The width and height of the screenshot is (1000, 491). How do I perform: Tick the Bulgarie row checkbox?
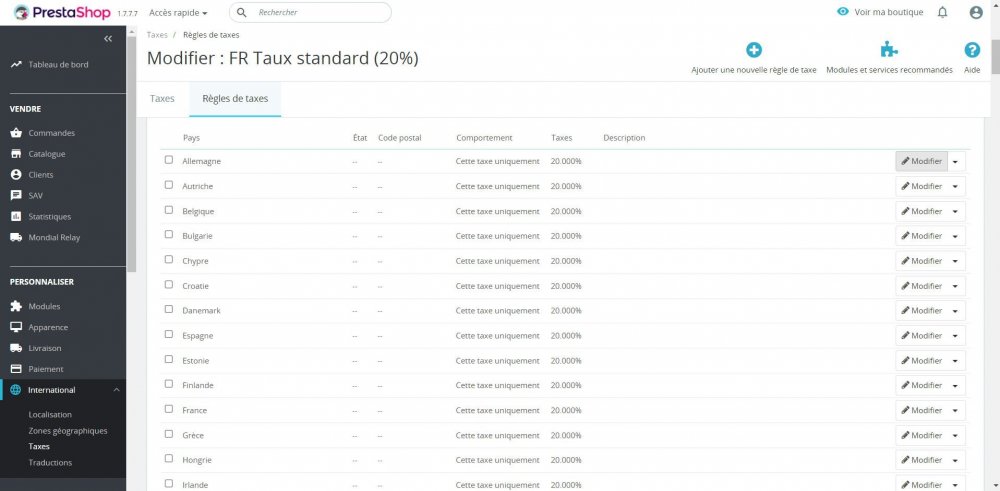[x=168, y=235]
